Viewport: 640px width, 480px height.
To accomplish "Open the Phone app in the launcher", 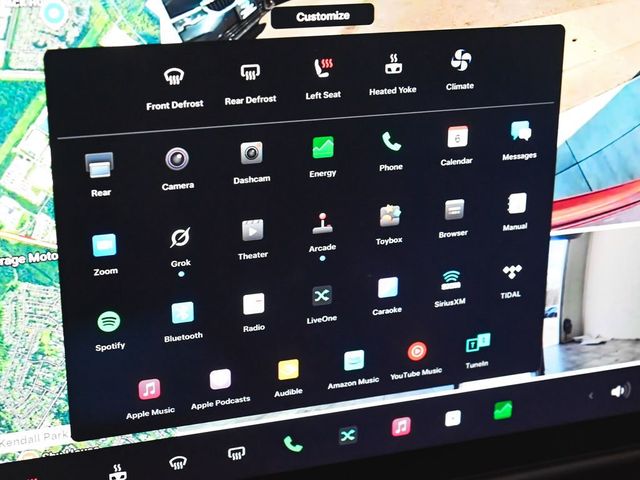I will tap(391, 142).
